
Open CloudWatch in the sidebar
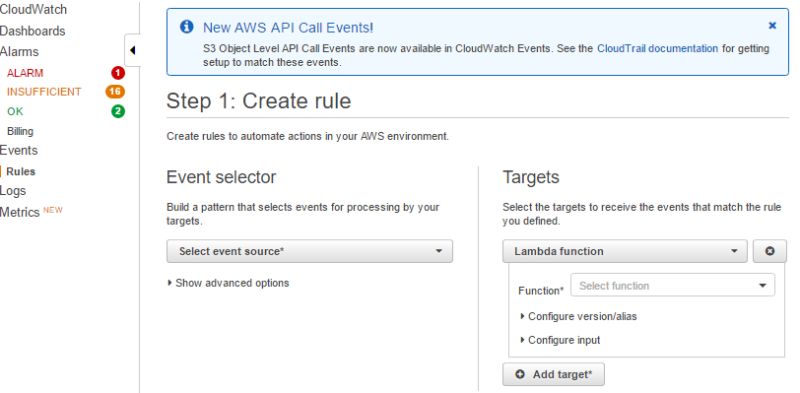[33, 10]
